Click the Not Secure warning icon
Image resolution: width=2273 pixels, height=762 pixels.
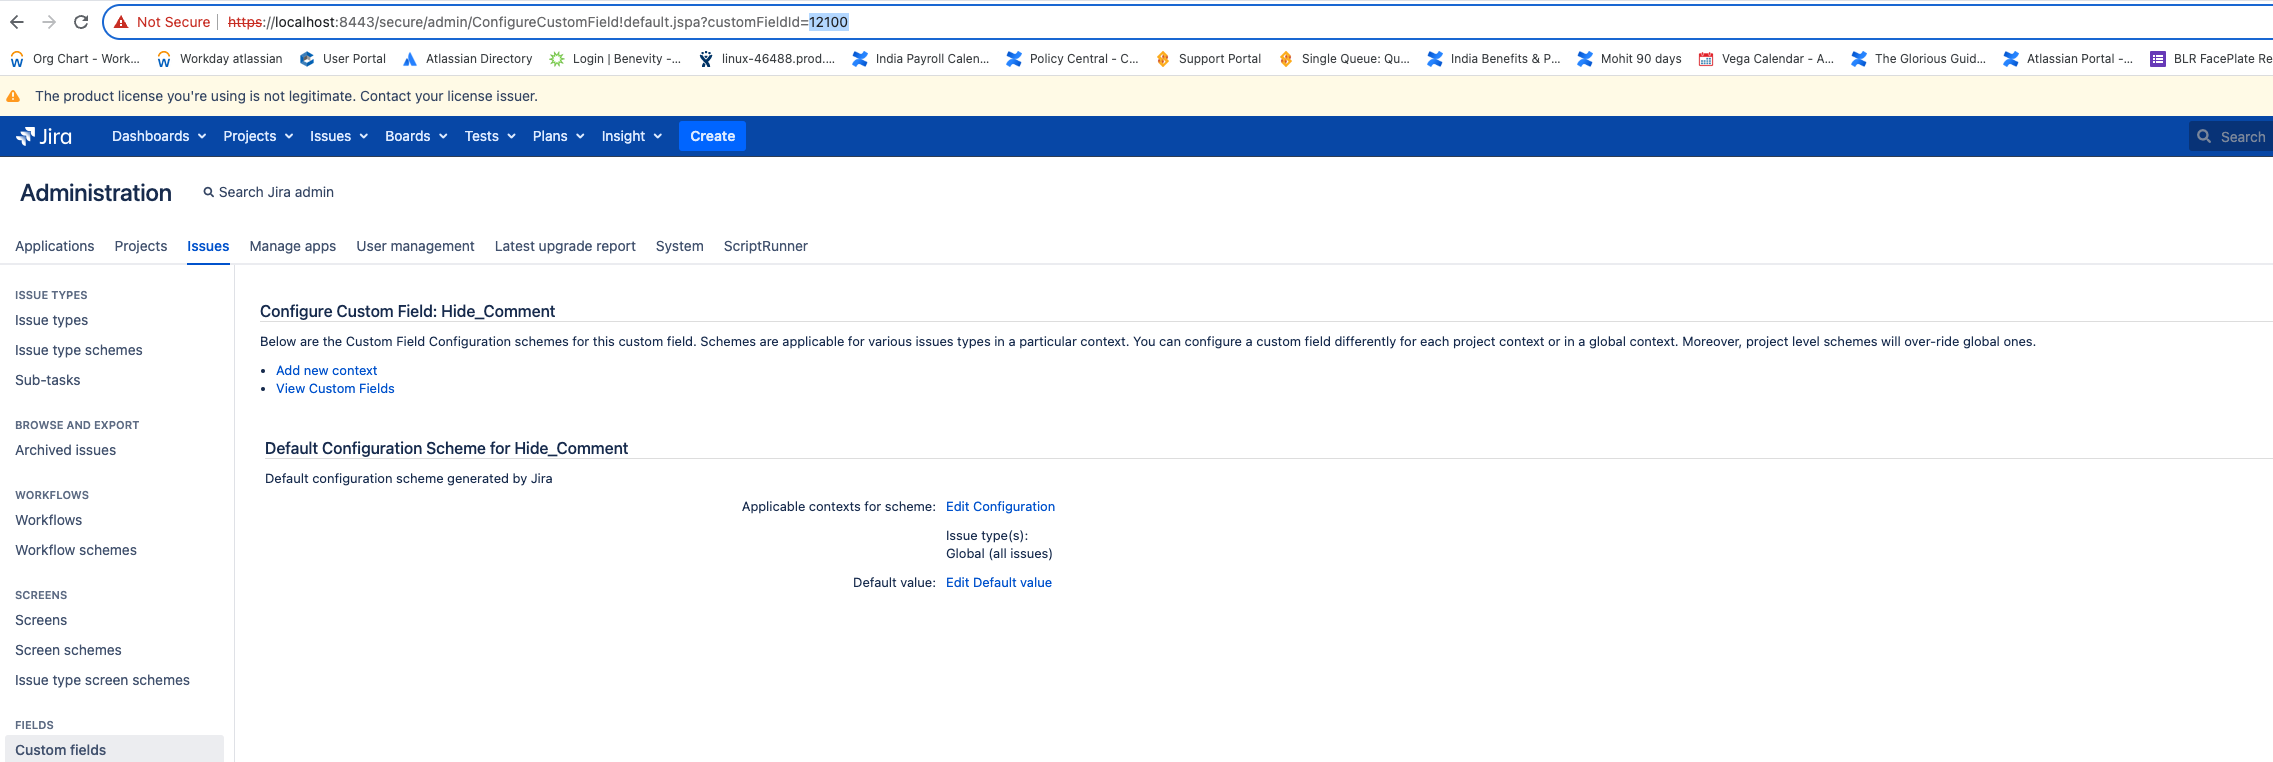[x=121, y=22]
